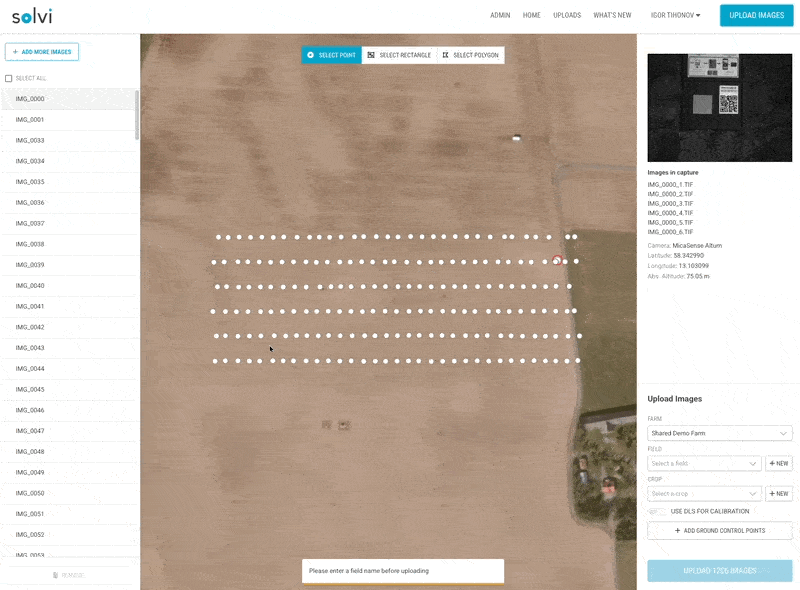Open the Uploads page
This screenshot has height=590, width=800.
pos(567,15)
